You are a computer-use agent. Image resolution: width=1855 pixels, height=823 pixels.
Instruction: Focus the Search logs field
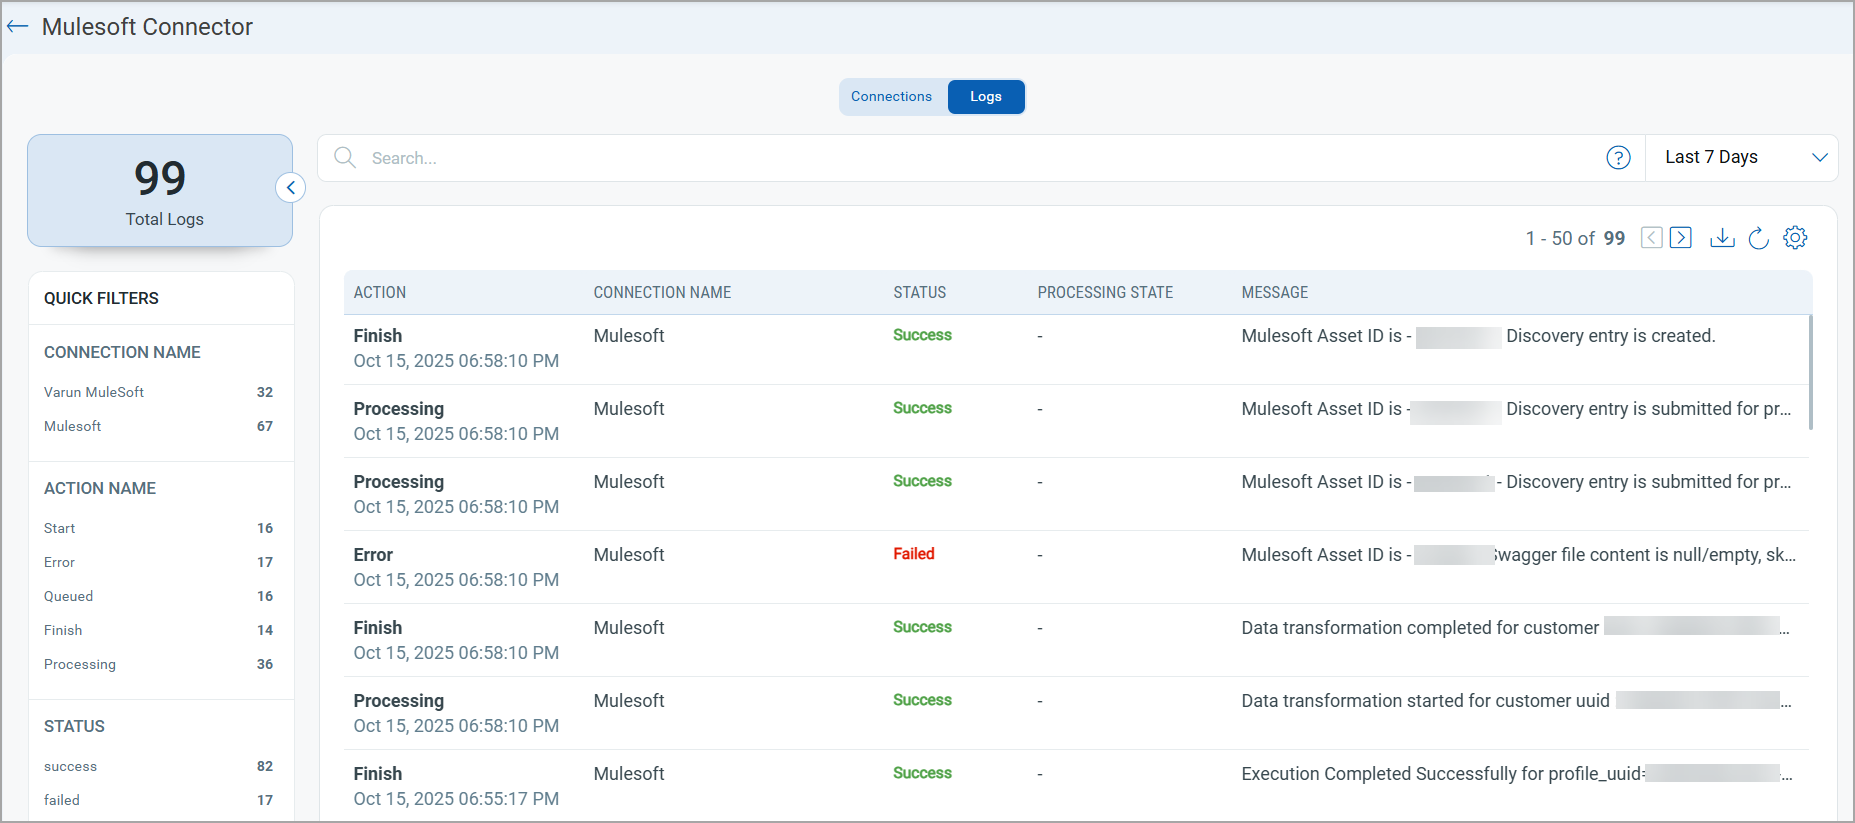pyautogui.click(x=980, y=158)
